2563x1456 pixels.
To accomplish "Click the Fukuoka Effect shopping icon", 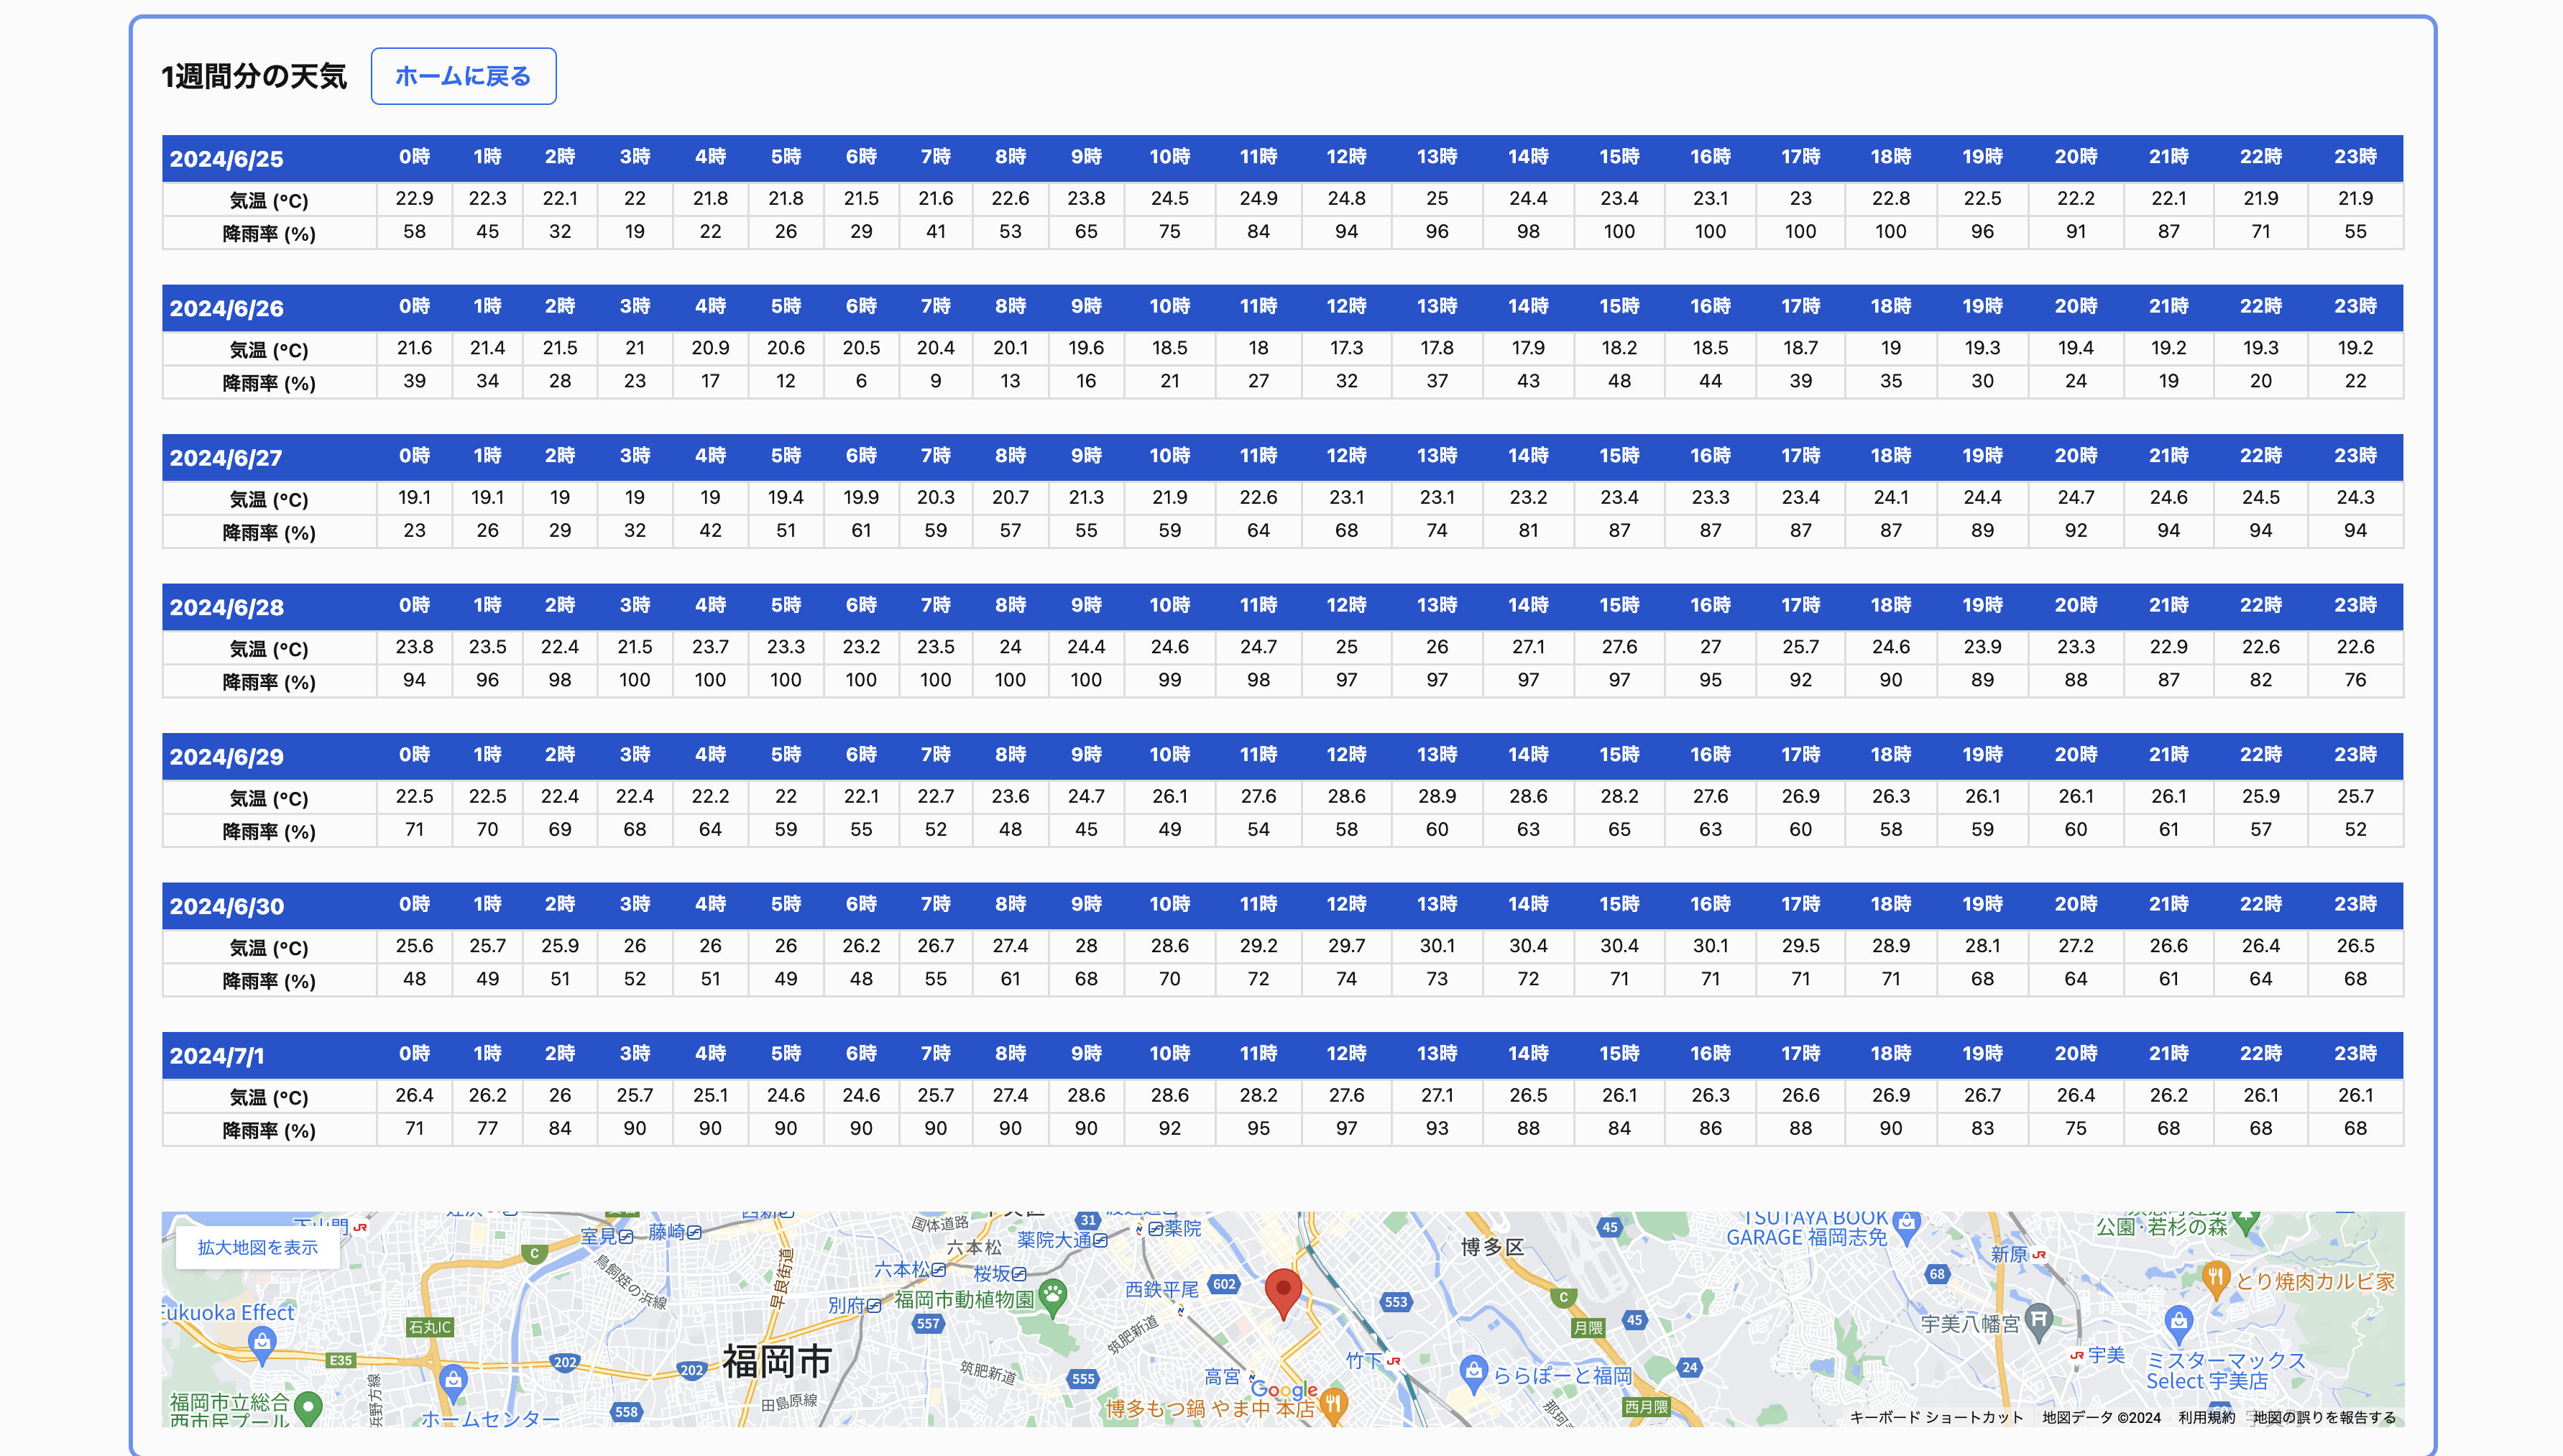I will [262, 1342].
